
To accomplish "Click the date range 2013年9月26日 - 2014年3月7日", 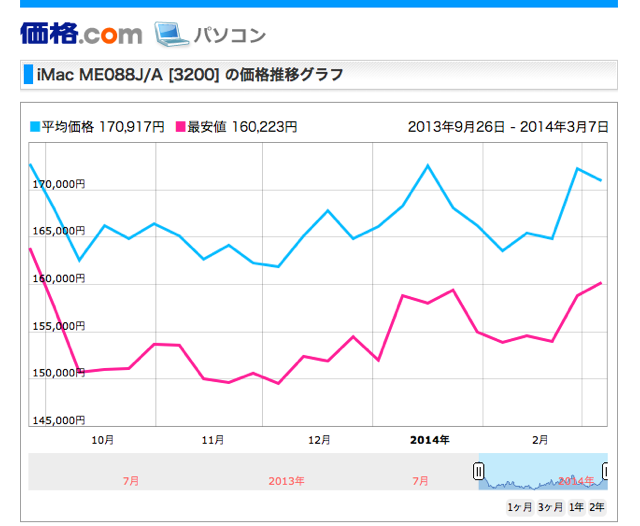I will pos(508,127).
